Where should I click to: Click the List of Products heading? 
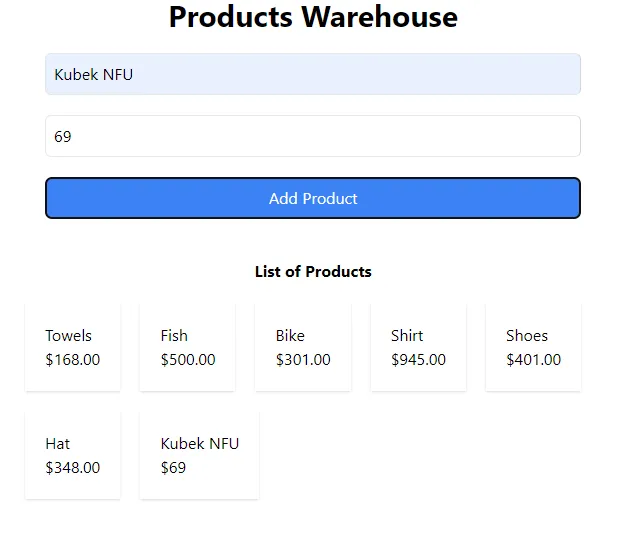coord(313,272)
